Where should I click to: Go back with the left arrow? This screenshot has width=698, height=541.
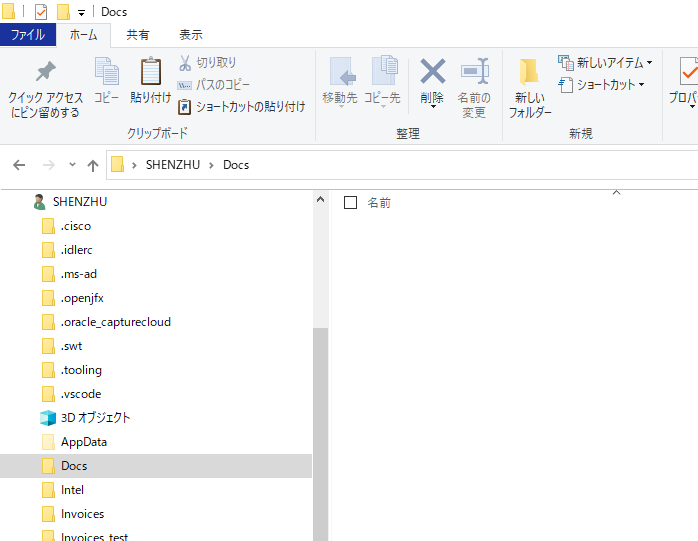point(19,166)
